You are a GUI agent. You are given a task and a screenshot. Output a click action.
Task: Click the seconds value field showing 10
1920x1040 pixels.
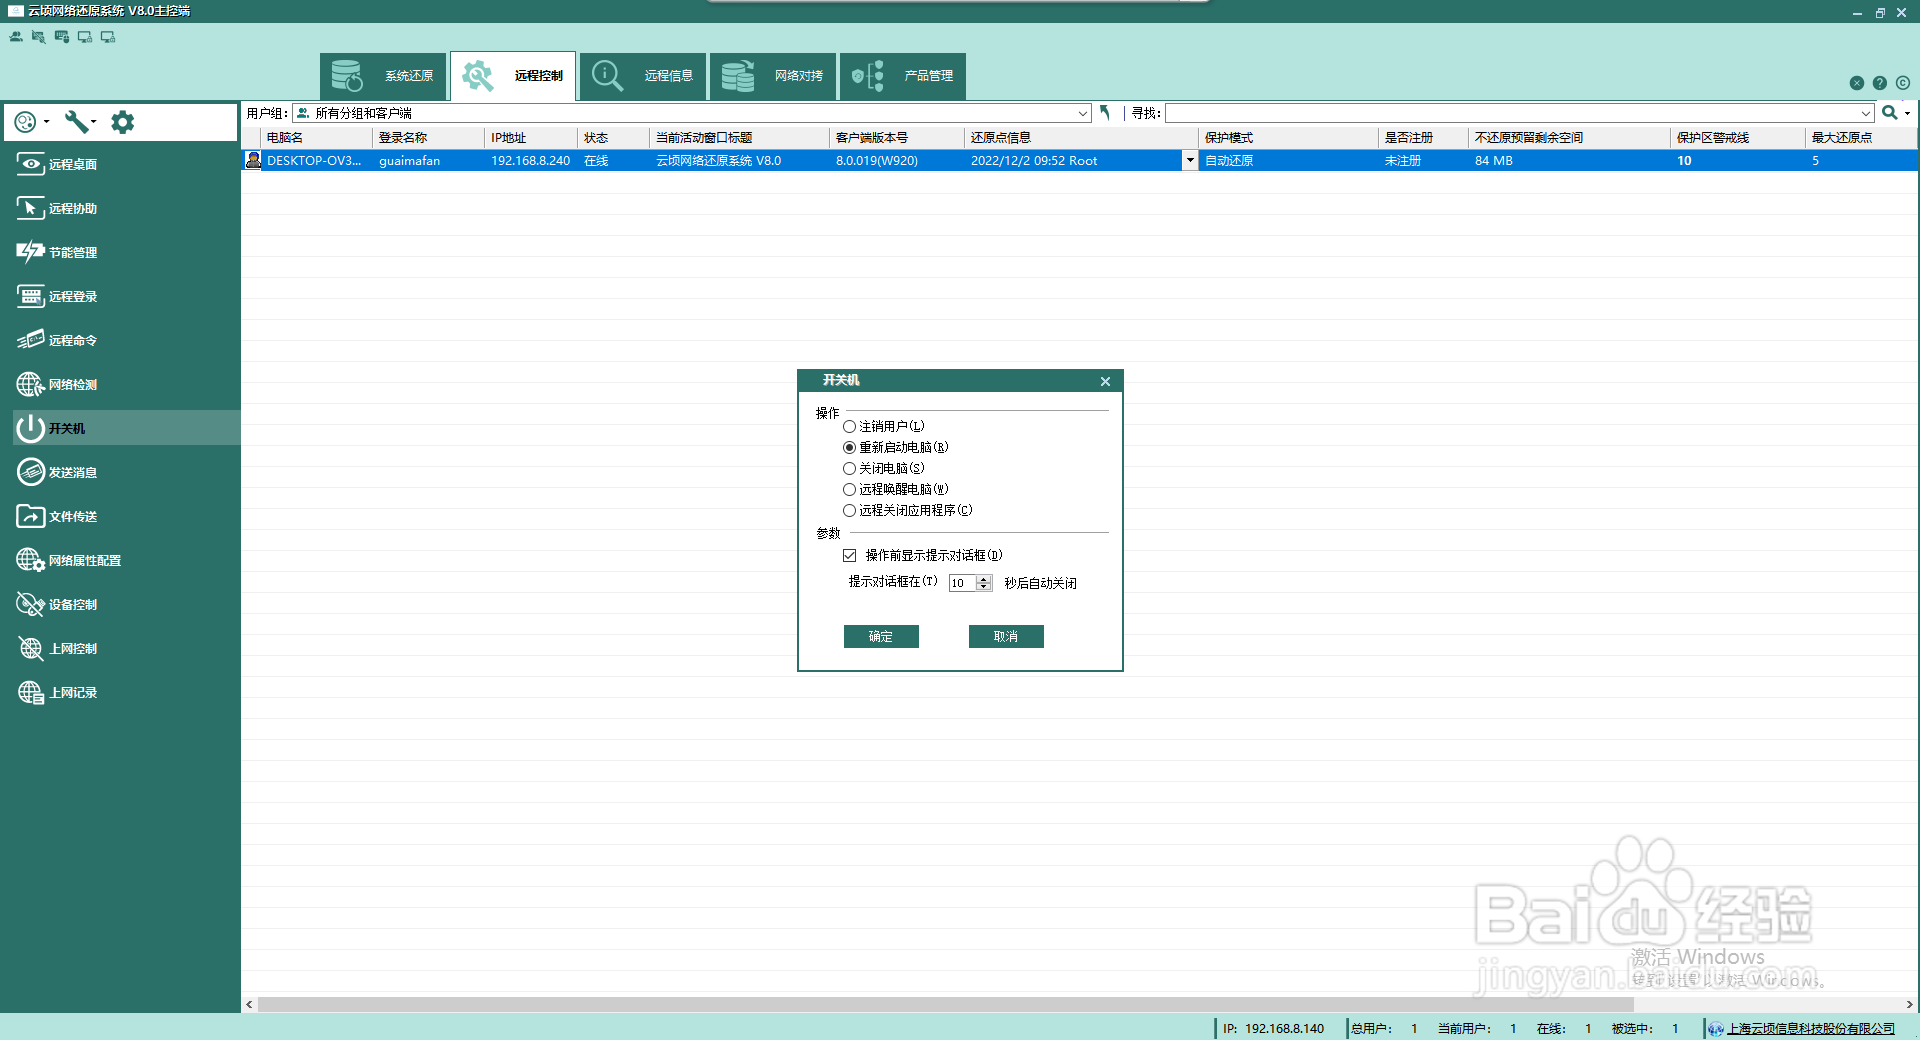tap(962, 583)
